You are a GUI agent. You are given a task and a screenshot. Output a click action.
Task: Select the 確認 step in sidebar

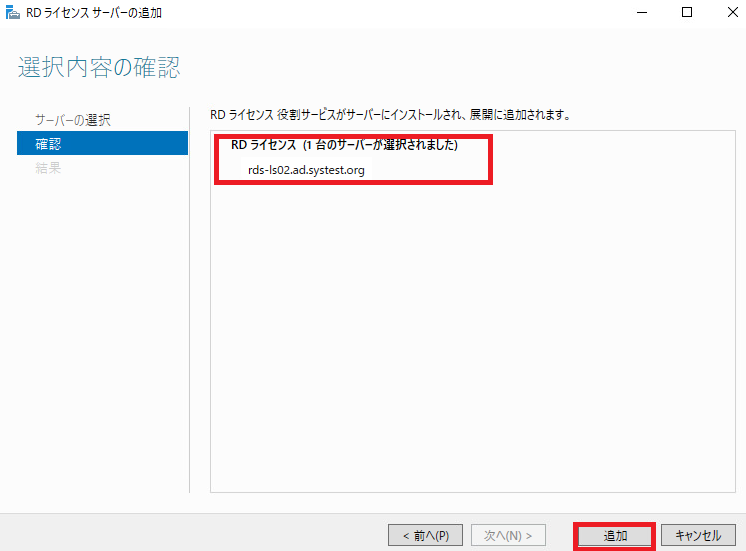pos(102,143)
